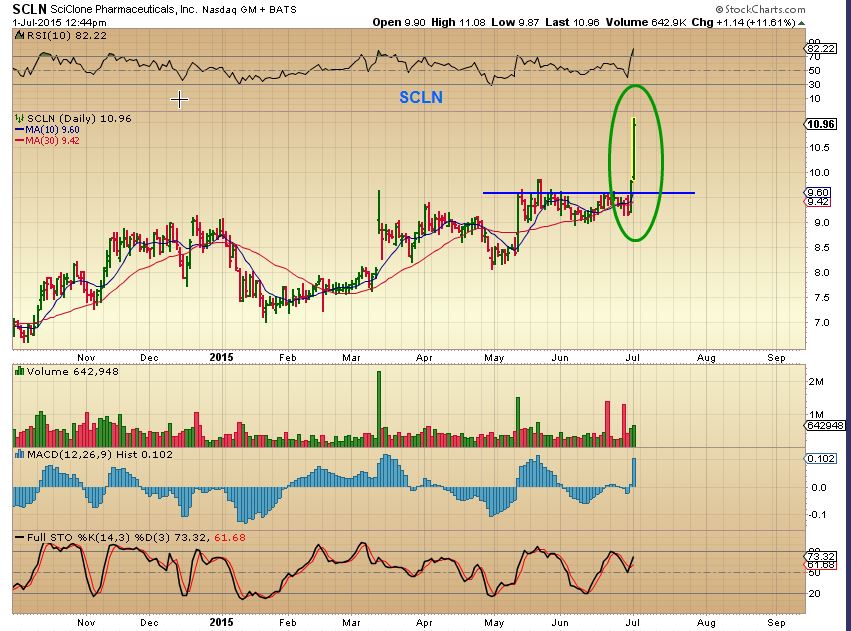Select the red MA(30) 9.42 legend entry

point(47,141)
